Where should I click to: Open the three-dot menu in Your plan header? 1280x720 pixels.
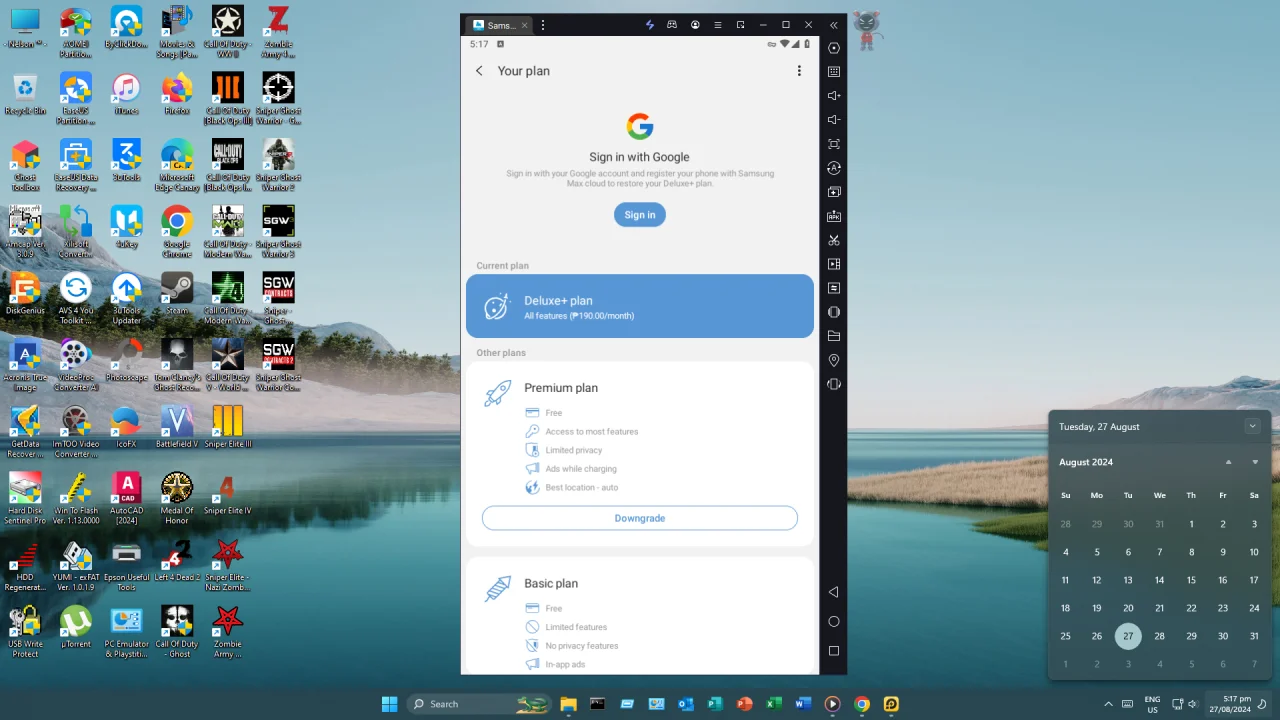(799, 71)
